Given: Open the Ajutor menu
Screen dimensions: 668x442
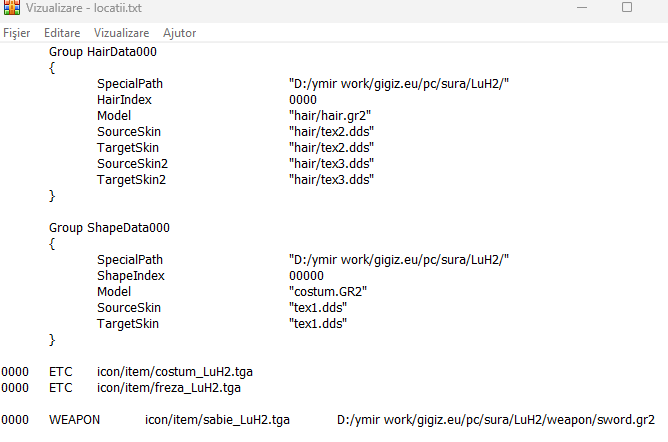Looking at the screenshot, I should (x=179, y=33).
